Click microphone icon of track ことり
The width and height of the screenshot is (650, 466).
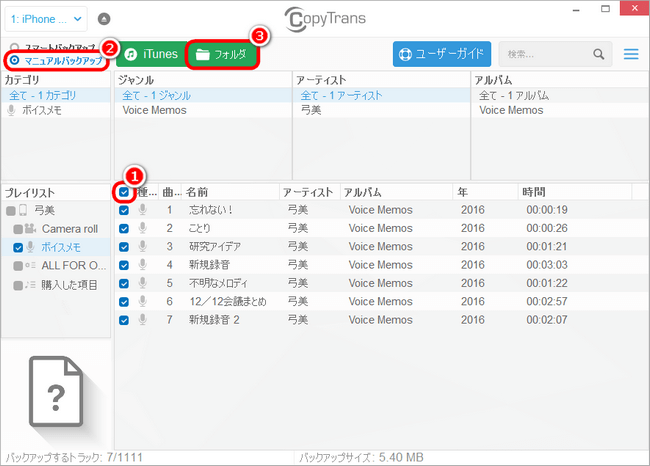[143, 228]
